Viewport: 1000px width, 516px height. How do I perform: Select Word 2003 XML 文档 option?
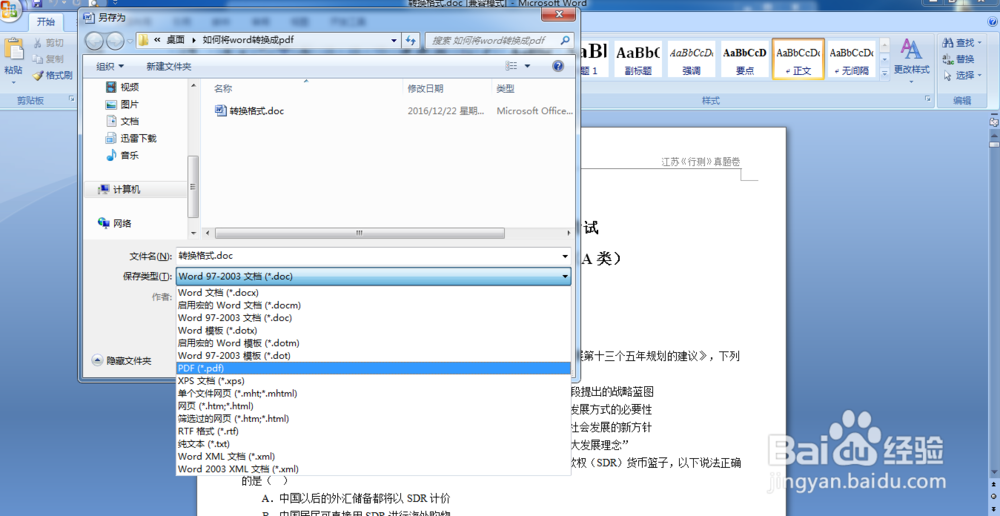point(373,469)
